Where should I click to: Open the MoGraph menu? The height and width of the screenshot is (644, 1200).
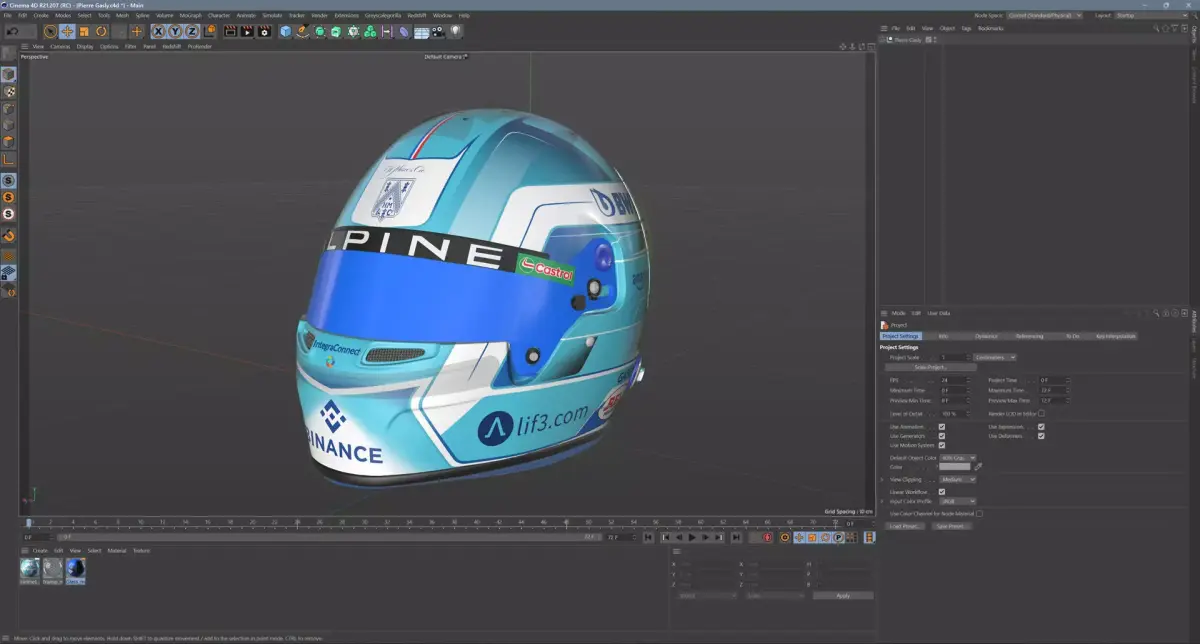tap(190, 16)
